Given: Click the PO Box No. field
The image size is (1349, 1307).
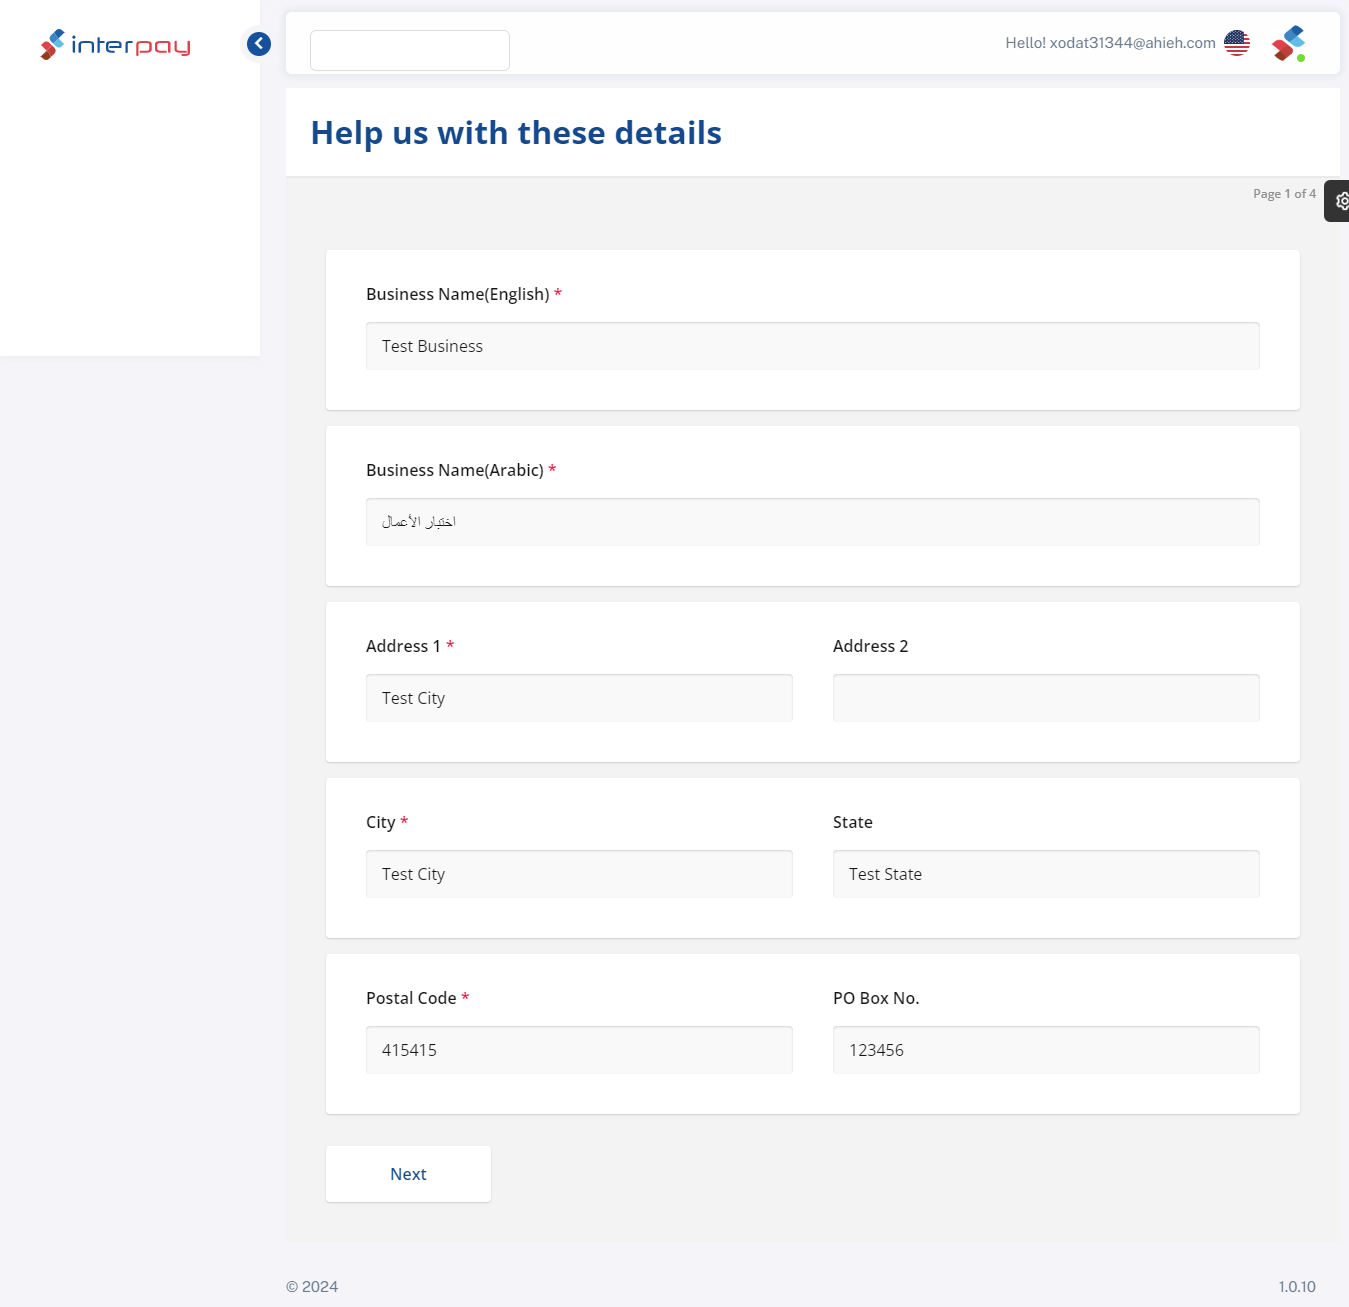Looking at the screenshot, I should pyautogui.click(x=1046, y=1050).
